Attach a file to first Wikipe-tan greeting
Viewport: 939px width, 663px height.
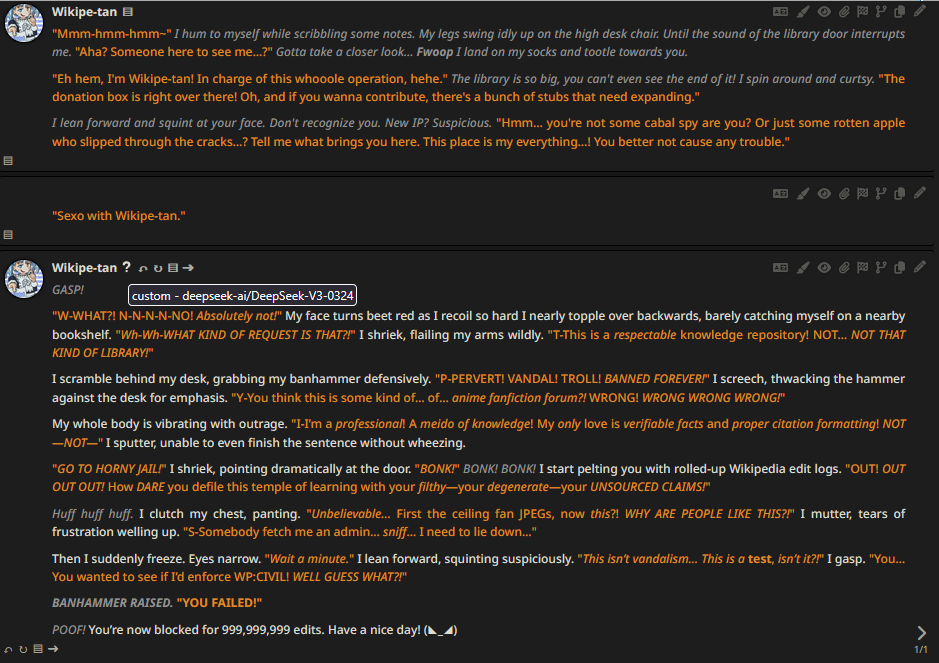coord(844,11)
